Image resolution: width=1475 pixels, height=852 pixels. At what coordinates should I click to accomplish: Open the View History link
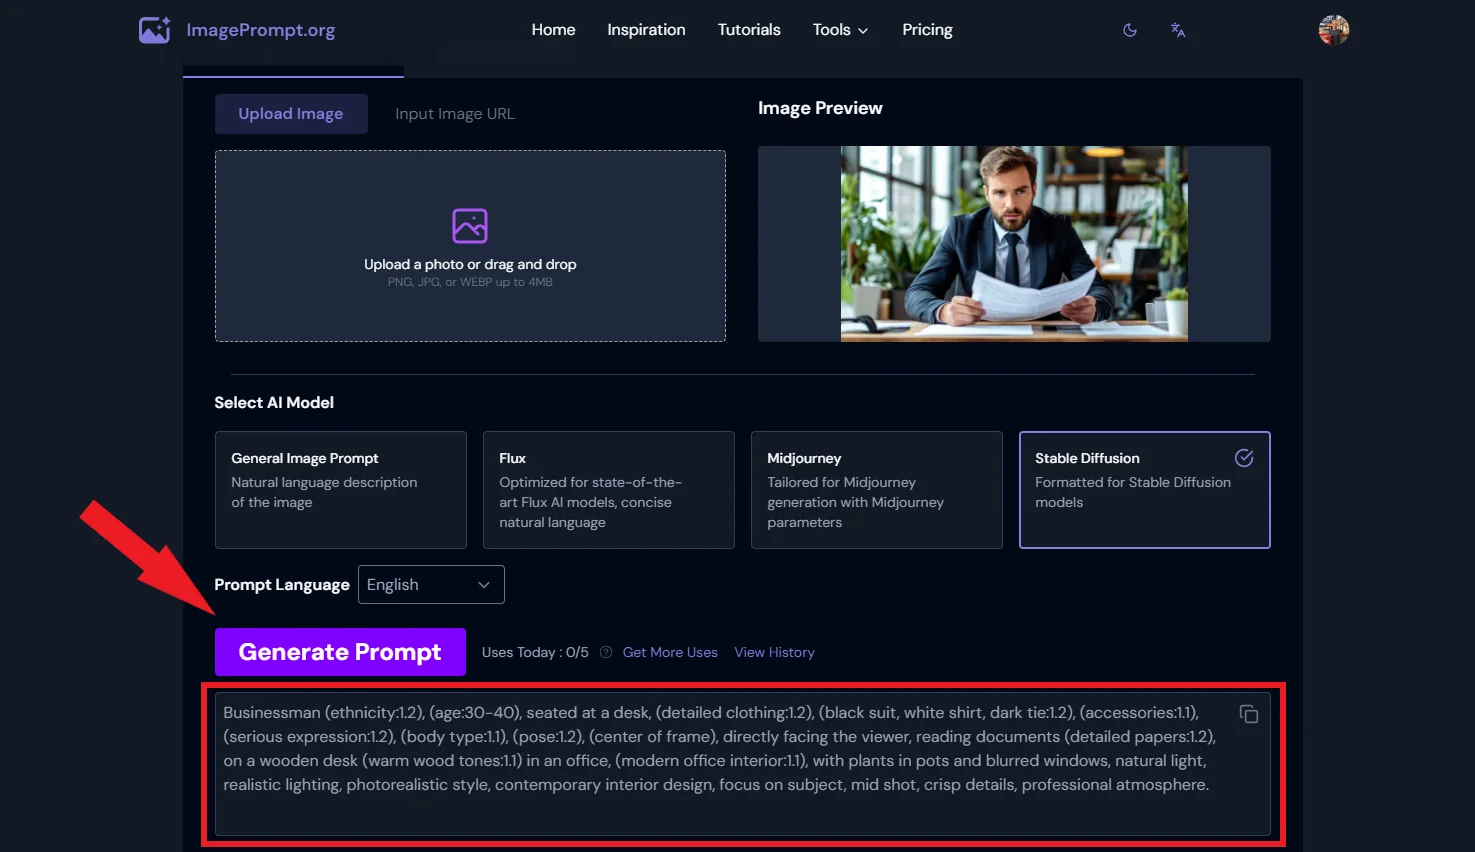[x=774, y=652]
